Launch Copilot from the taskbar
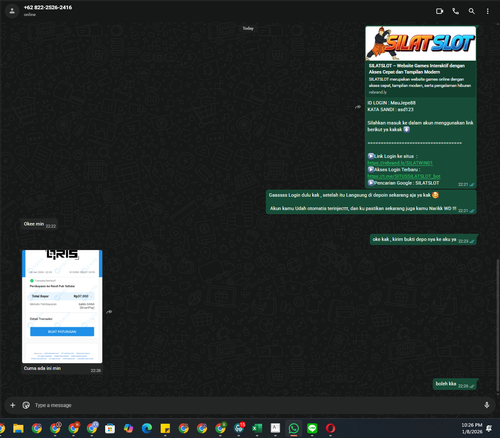This screenshot has width=500, height=438. [x=128, y=428]
